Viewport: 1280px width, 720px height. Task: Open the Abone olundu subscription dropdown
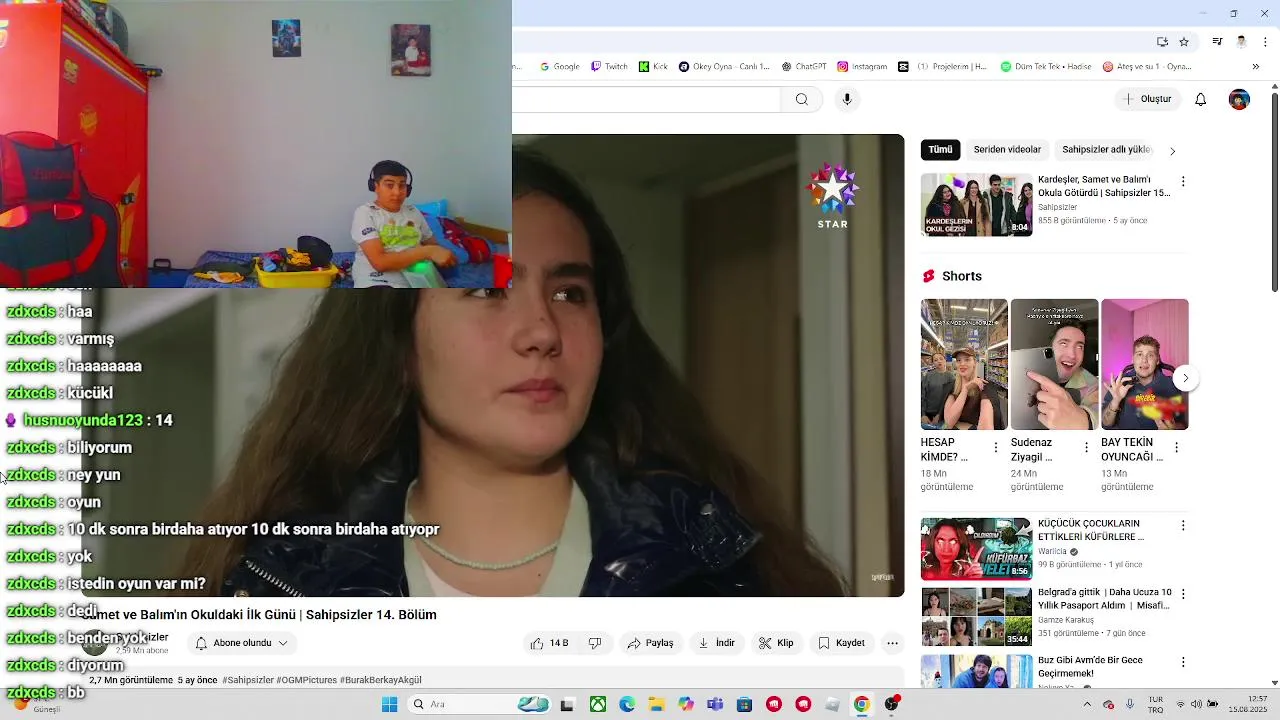242,643
